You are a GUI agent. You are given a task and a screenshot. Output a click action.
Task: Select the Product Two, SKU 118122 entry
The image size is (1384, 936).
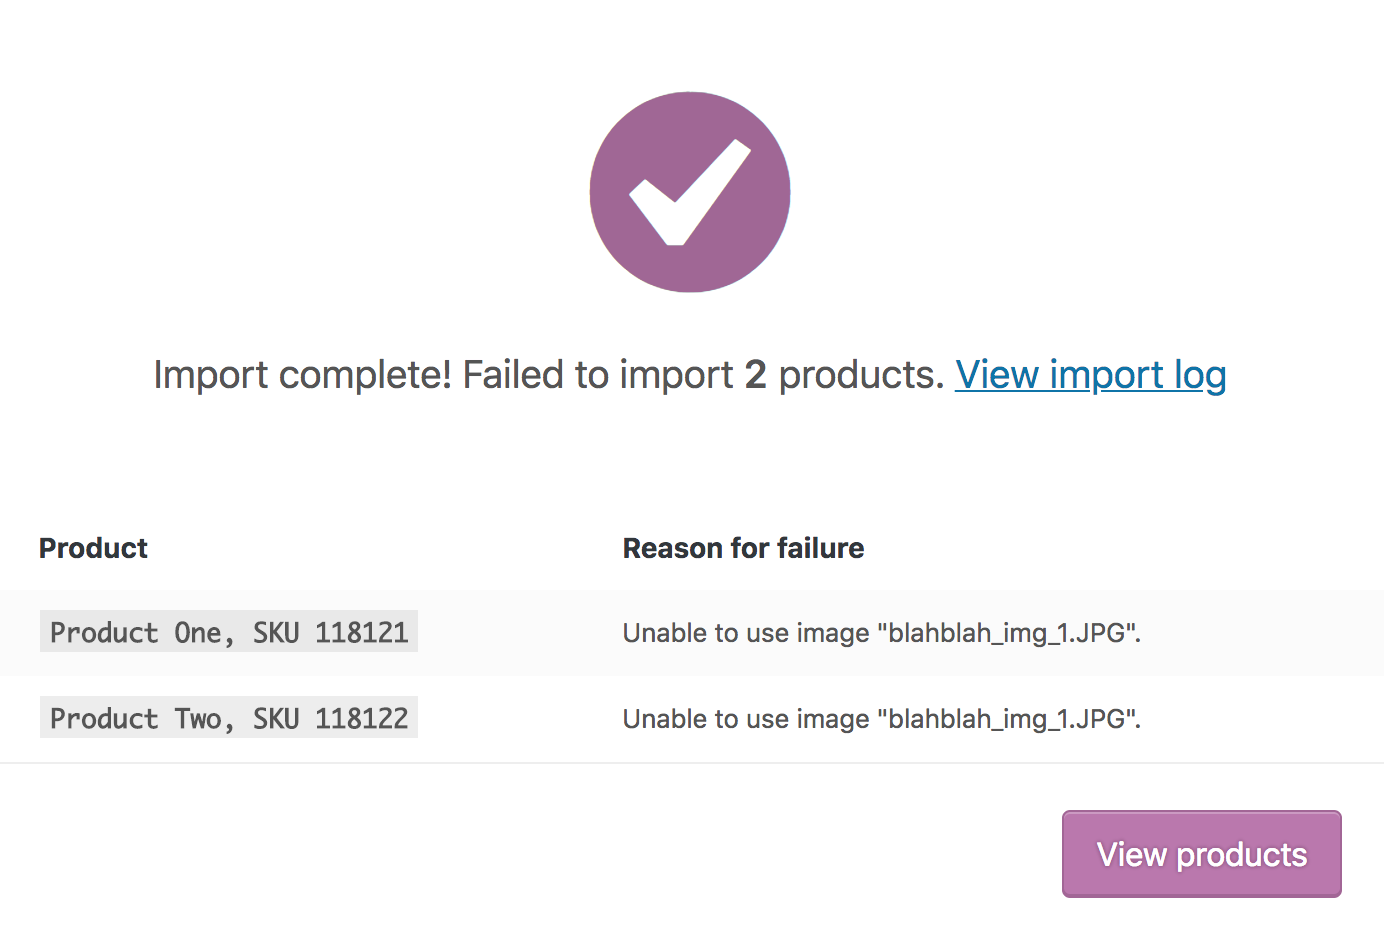pos(229,718)
